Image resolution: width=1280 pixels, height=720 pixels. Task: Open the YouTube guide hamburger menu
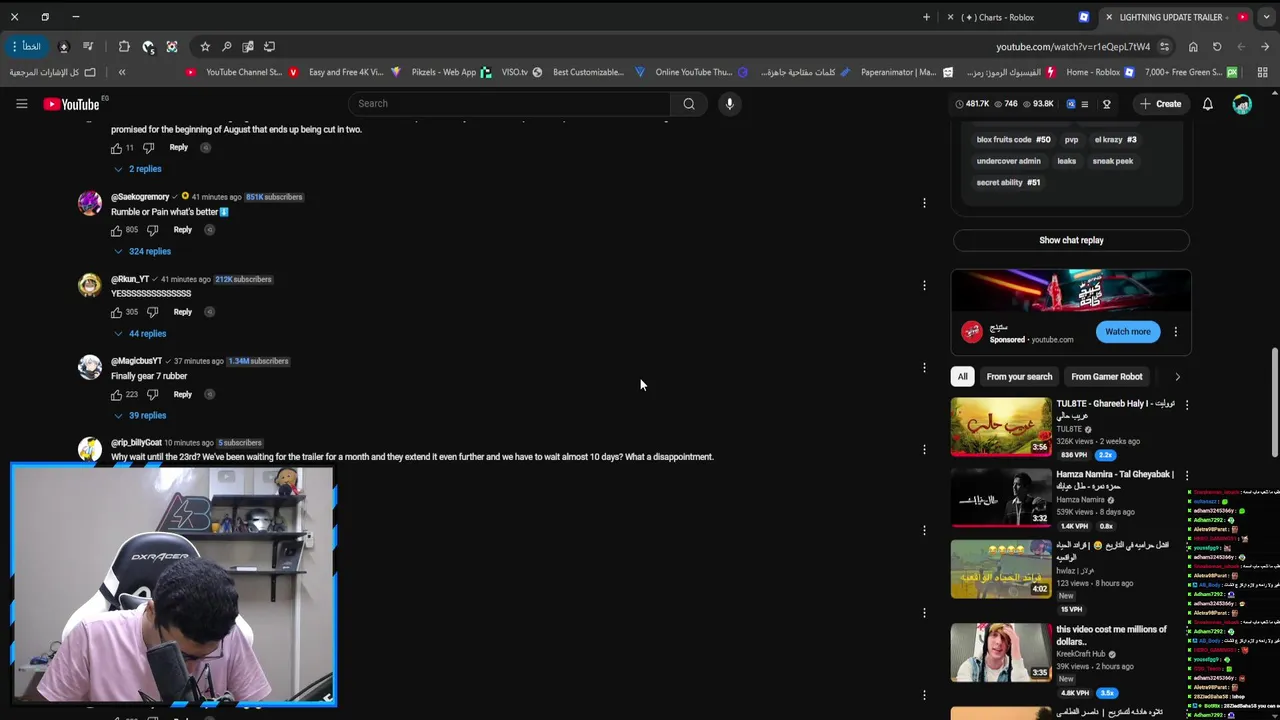tap(21, 104)
